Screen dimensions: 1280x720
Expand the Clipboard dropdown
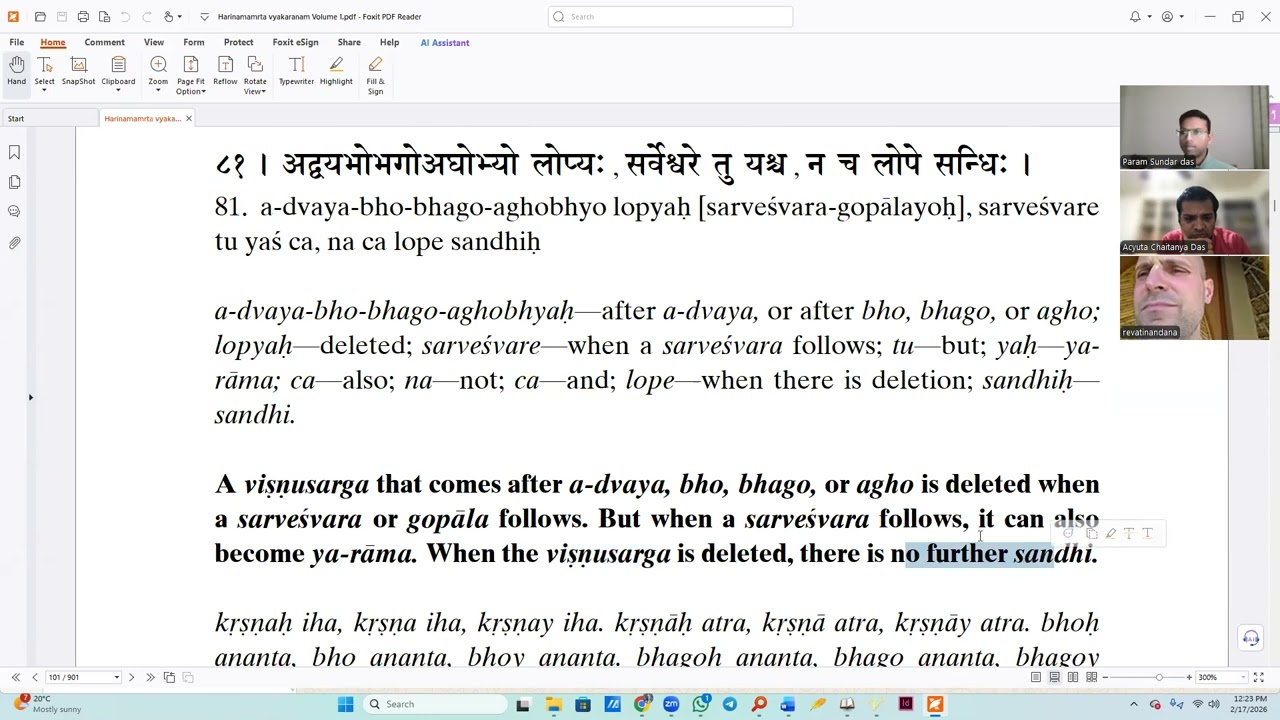coord(118,91)
